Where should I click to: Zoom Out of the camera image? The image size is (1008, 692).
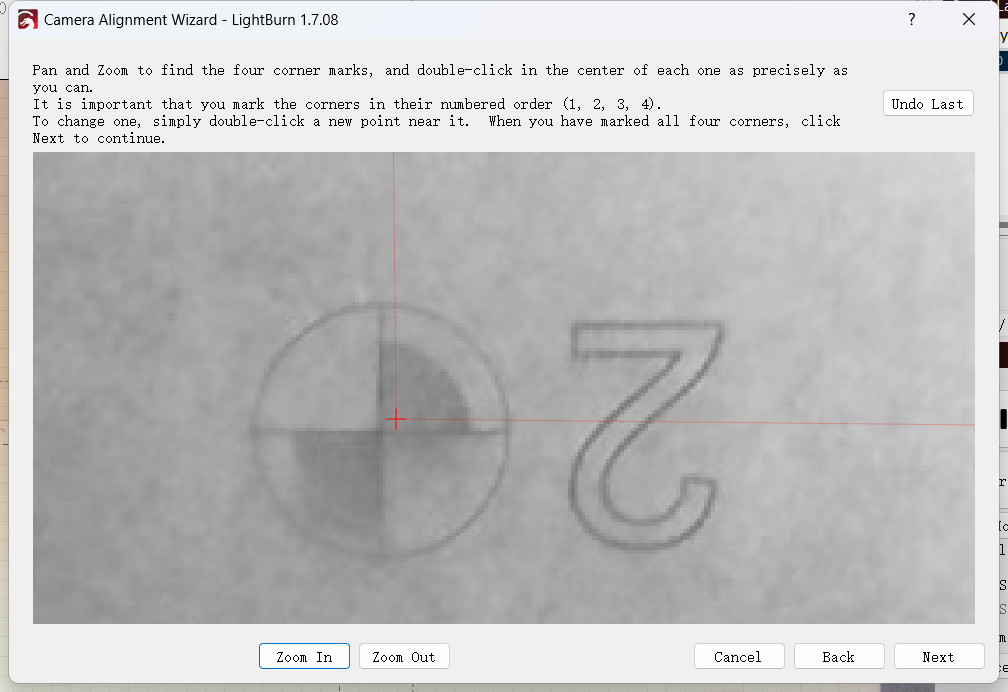point(404,657)
